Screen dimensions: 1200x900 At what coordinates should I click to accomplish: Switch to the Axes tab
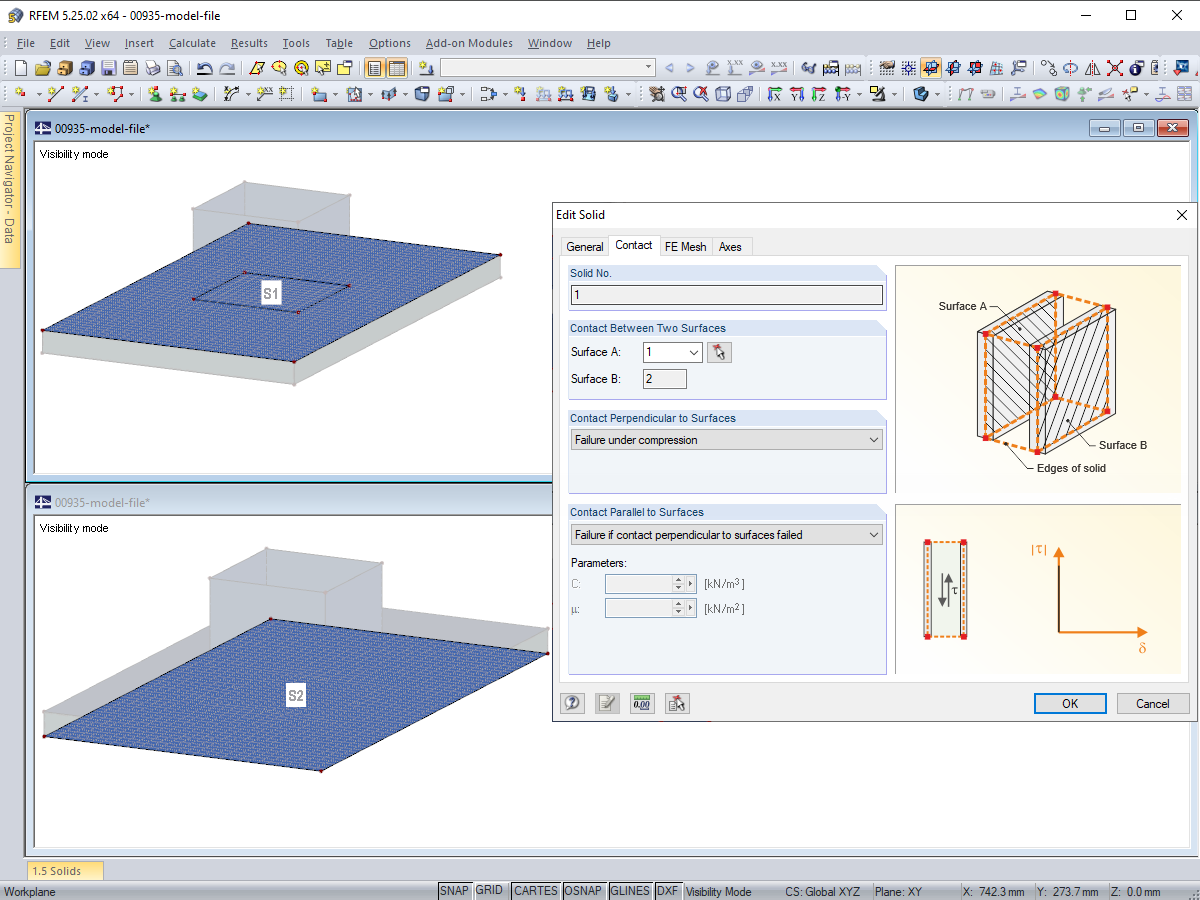pos(731,246)
